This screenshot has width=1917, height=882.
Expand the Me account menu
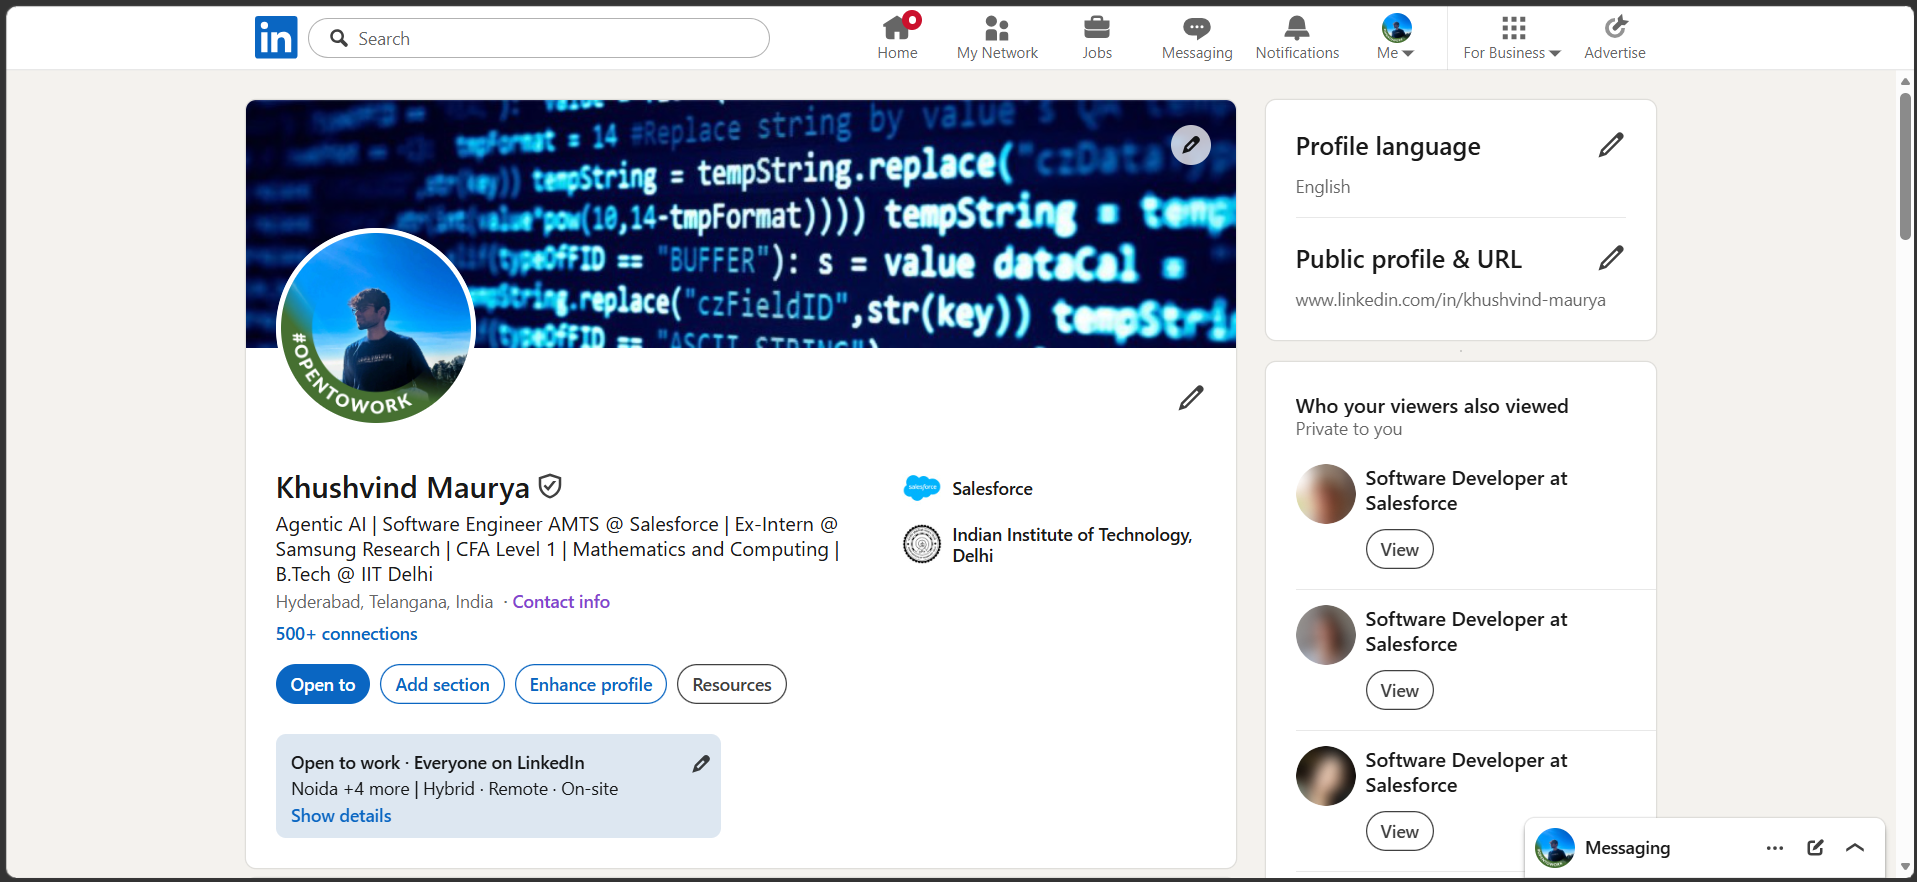point(1396,38)
